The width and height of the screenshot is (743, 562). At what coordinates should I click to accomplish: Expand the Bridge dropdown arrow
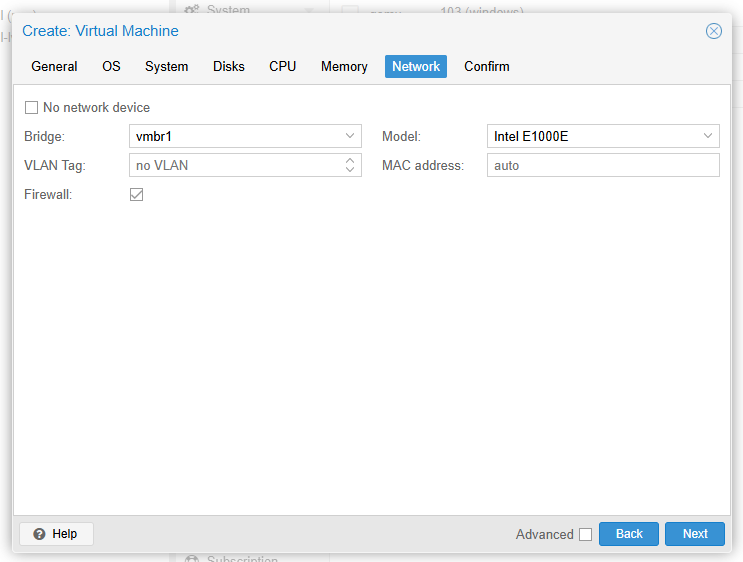[x=350, y=136]
